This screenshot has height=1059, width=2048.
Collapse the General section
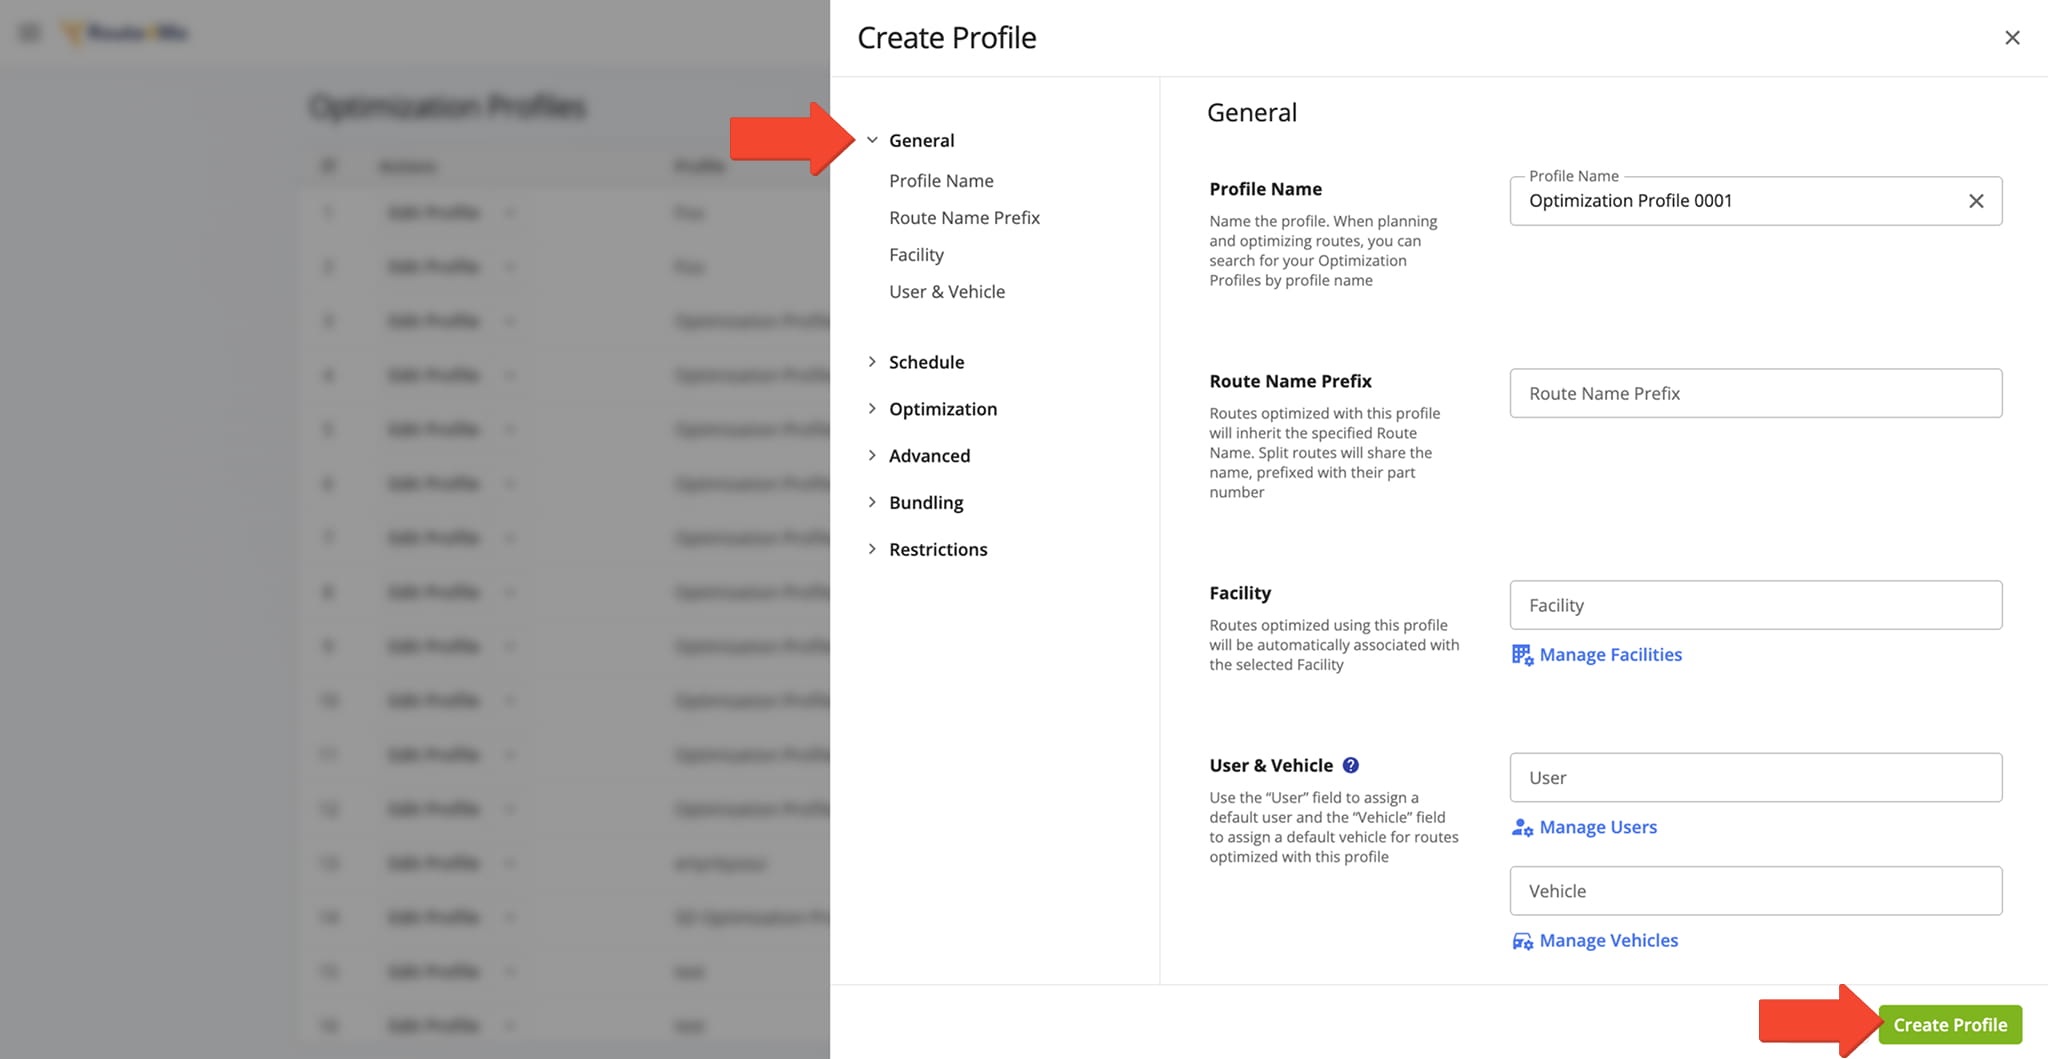[872, 140]
